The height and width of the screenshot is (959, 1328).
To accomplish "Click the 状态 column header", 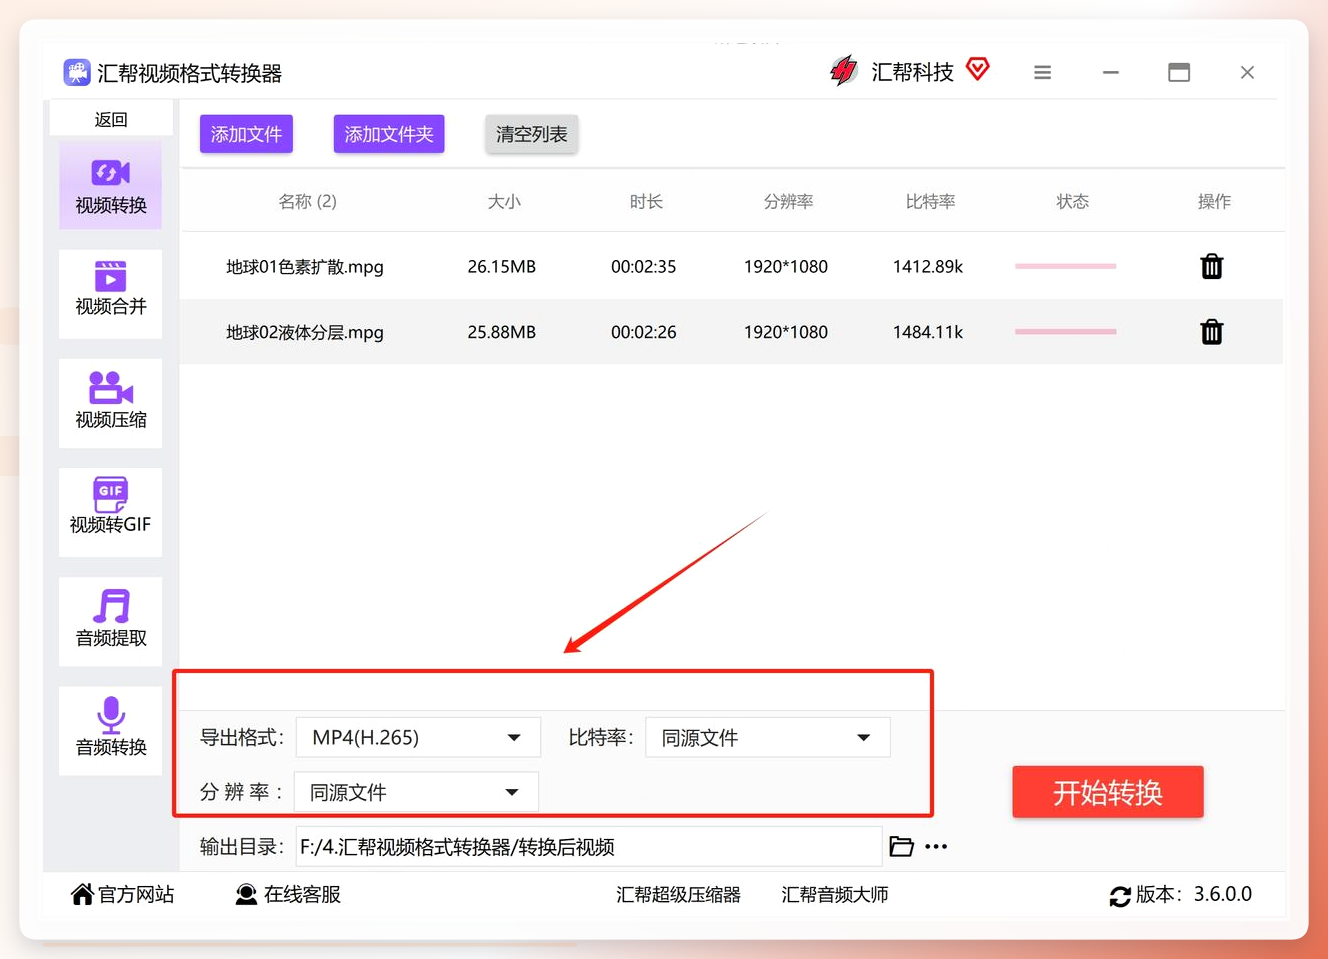I will pyautogui.click(x=1072, y=201).
